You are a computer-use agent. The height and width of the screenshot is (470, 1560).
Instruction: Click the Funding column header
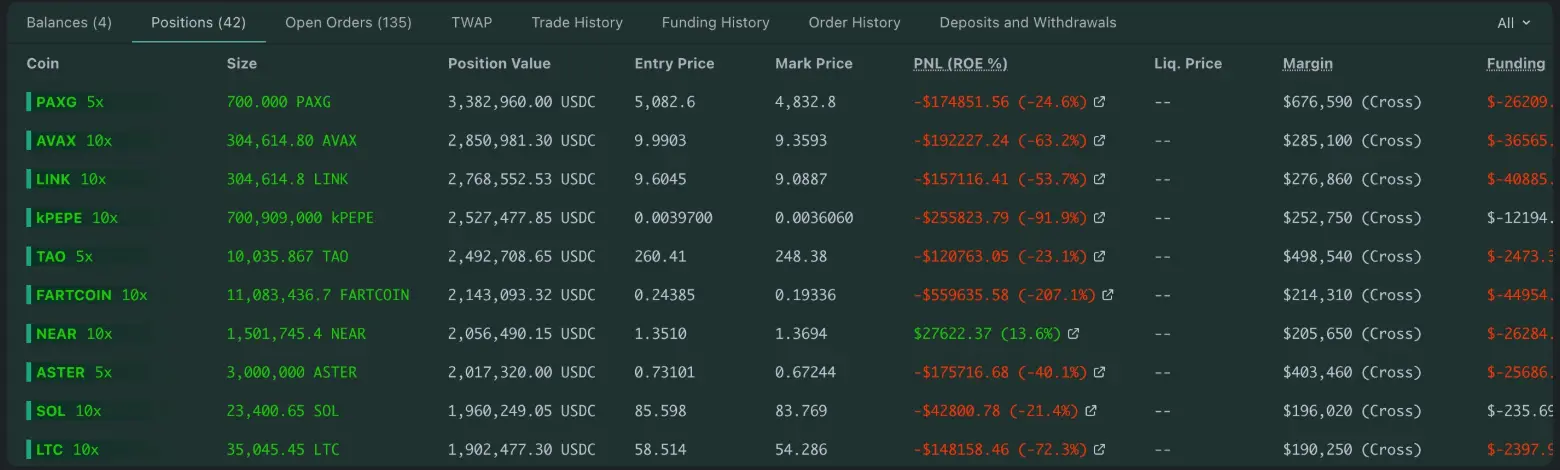point(1516,63)
